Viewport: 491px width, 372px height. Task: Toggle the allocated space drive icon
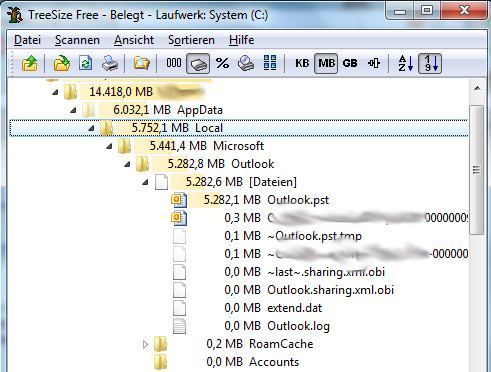point(198,63)
